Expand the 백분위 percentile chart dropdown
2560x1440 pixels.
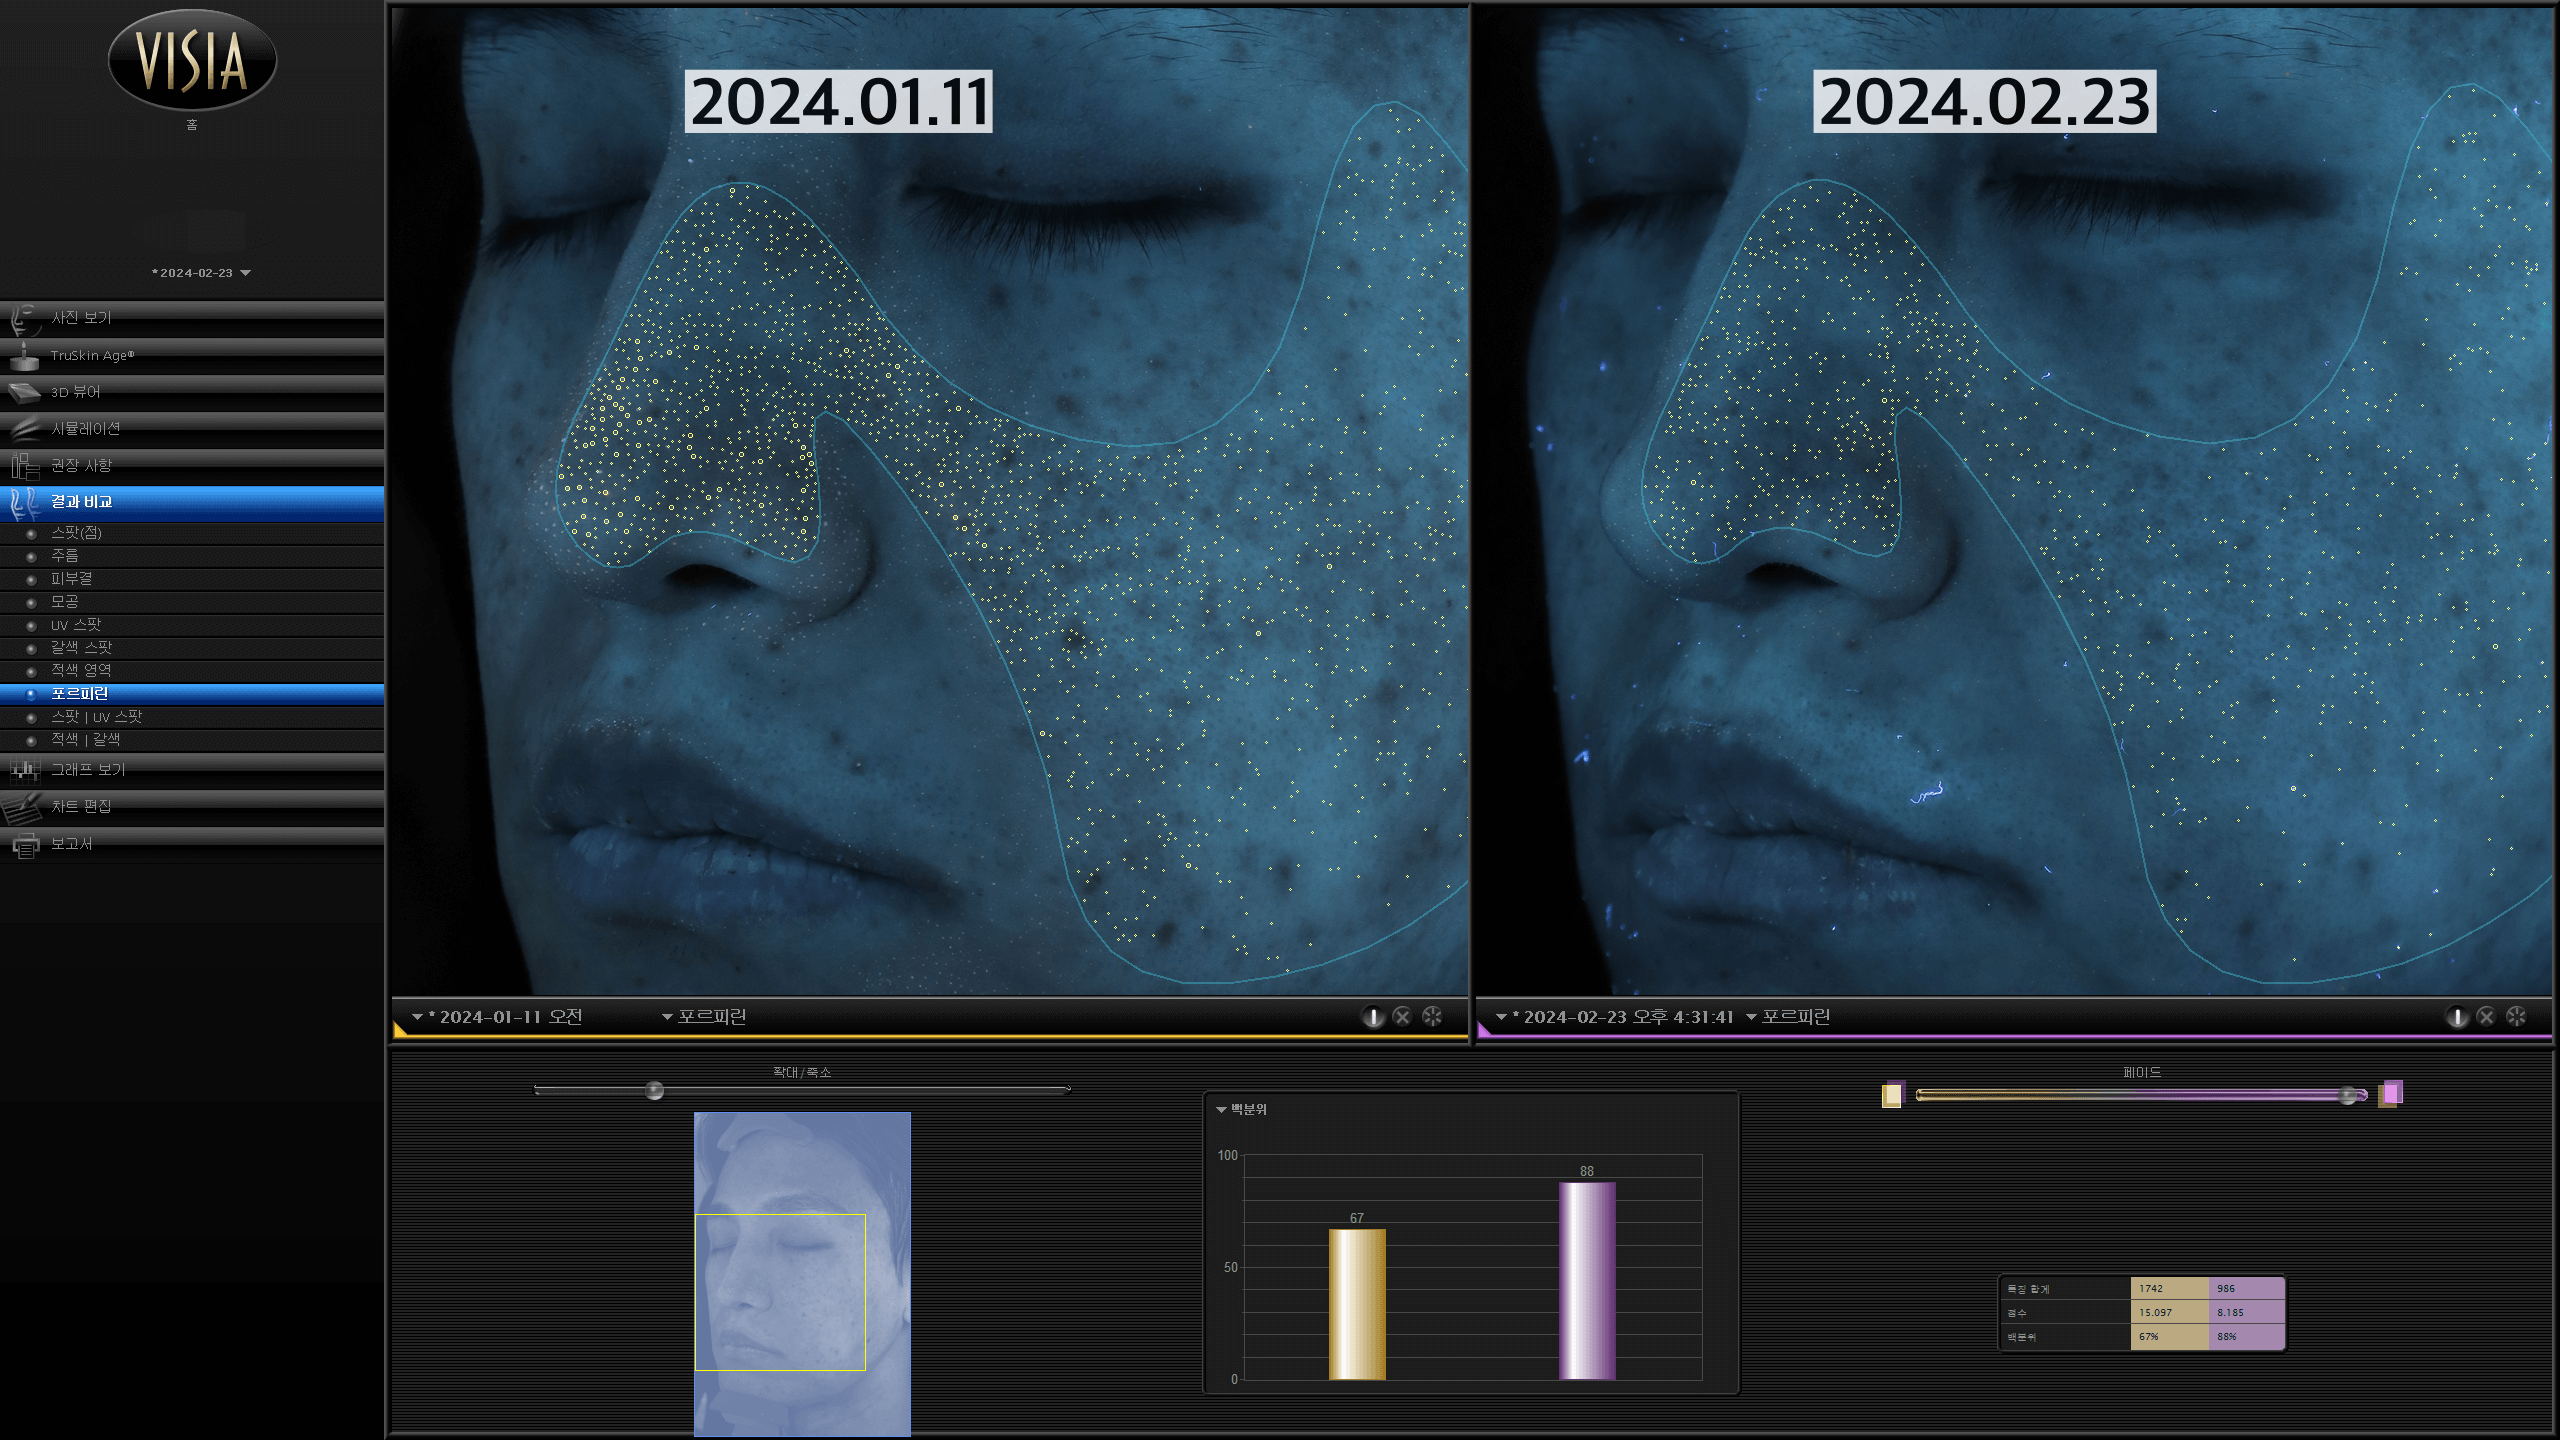pyautogui.click(x=1241, y=1110)
